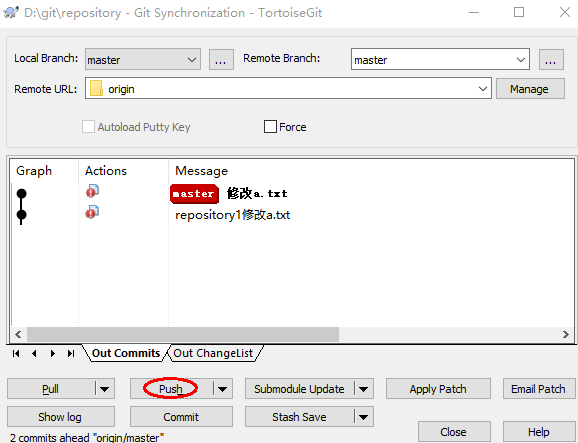578x443 pixels.
Task: Click the Commit button
Action: 181,417
